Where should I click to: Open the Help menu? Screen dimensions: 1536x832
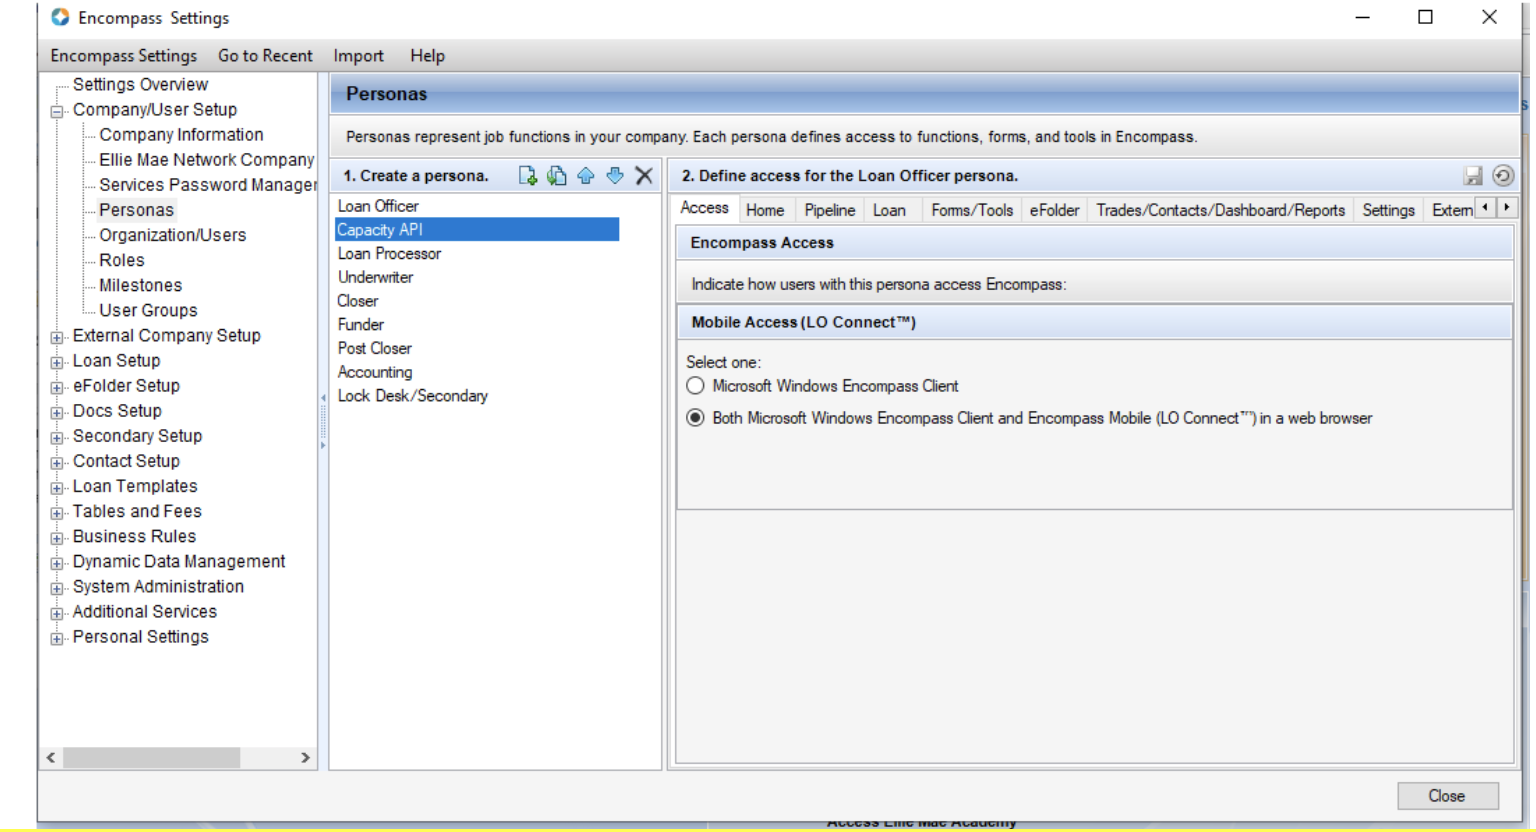427,56
